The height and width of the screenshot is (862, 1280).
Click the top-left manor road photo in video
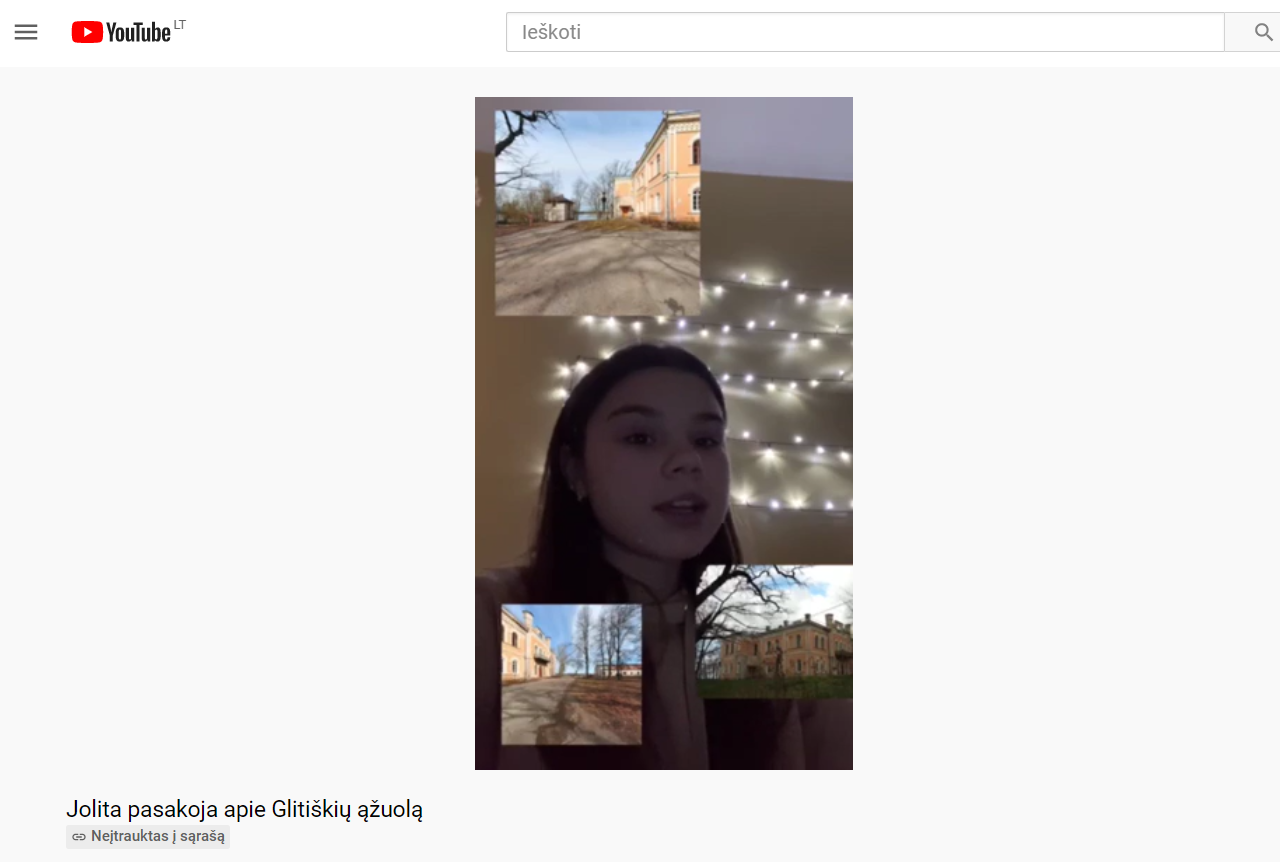coord(597,213)
